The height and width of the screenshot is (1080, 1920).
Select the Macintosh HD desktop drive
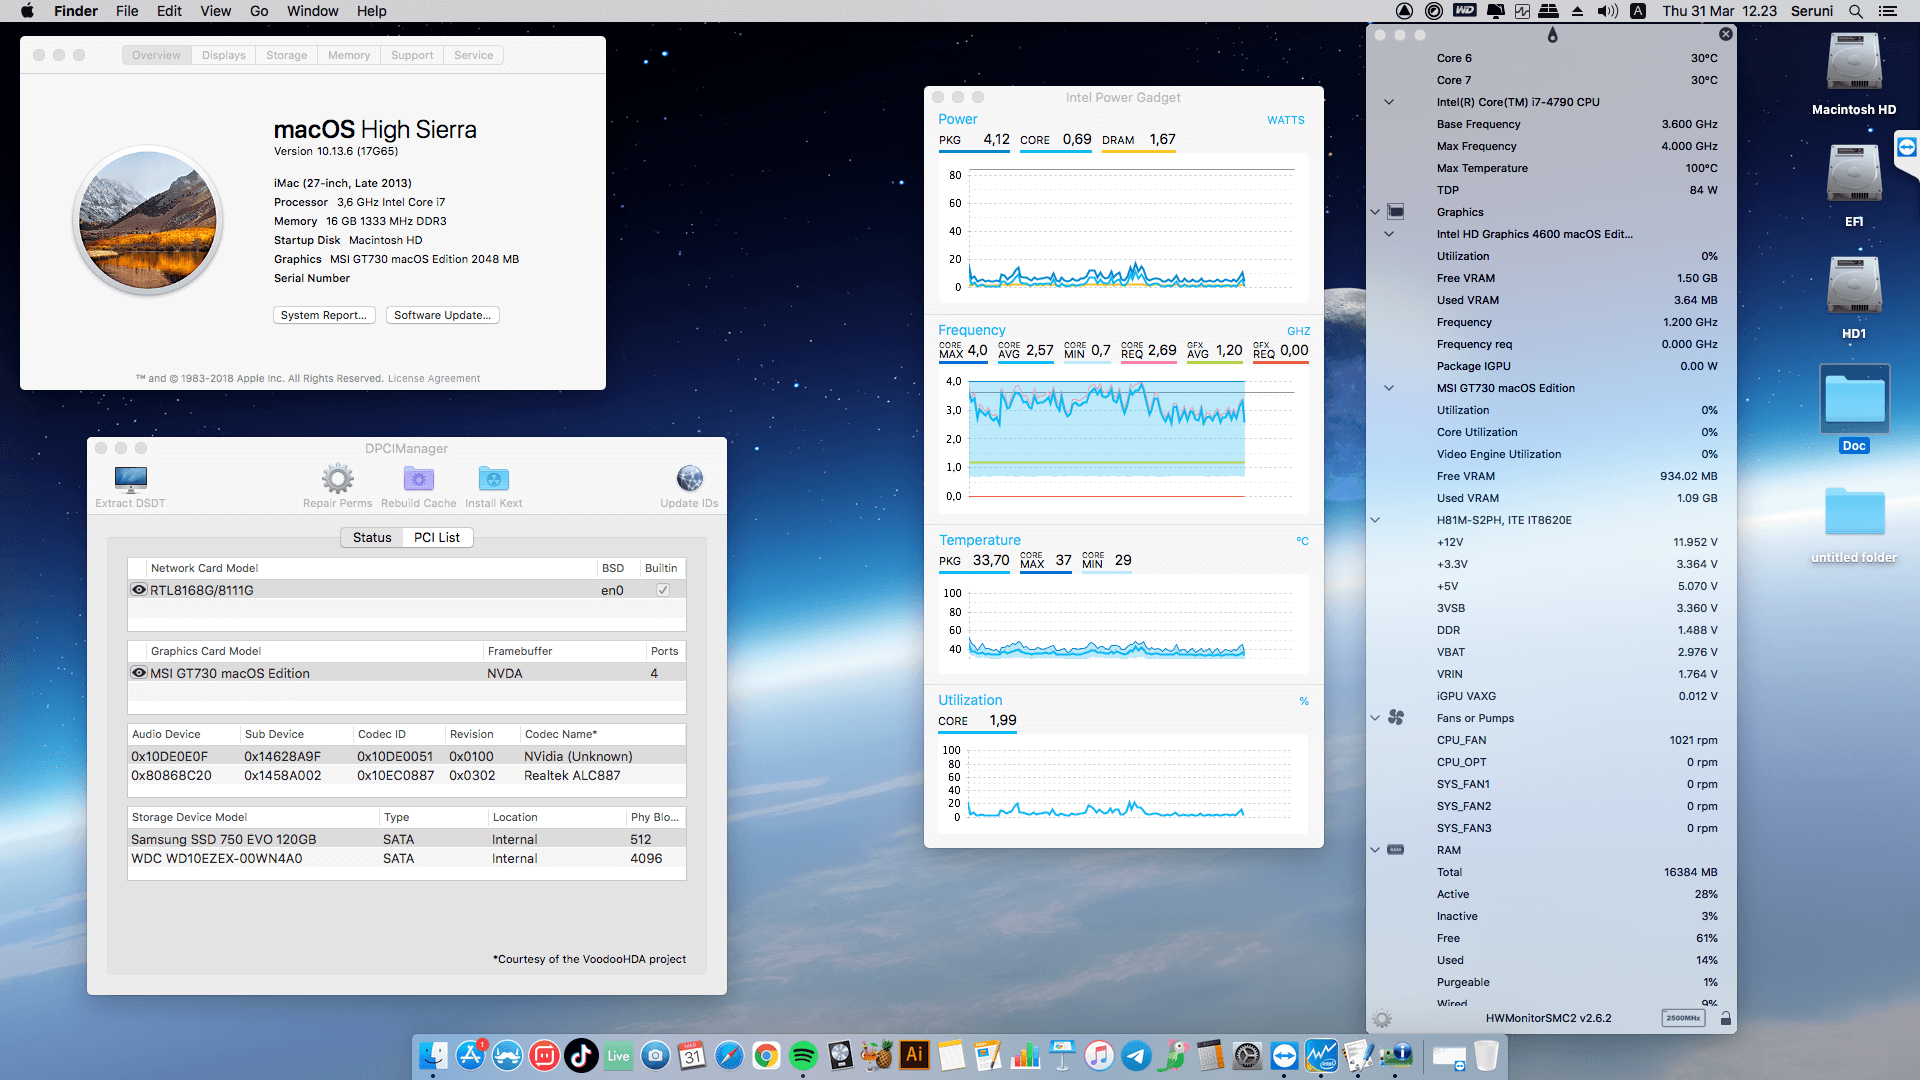1853,74
